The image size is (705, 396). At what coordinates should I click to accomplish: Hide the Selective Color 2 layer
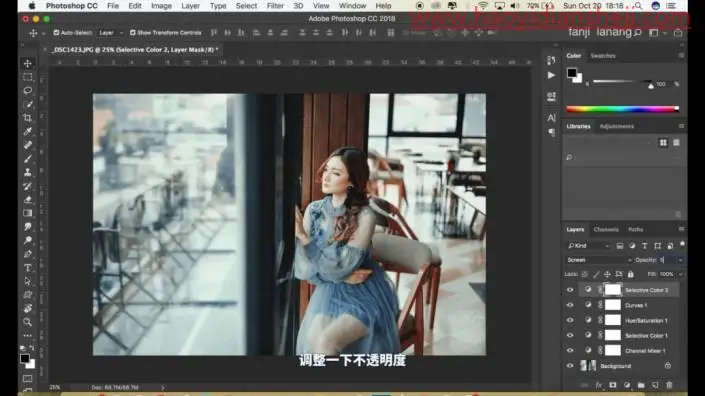pyautogui.click(x=570, y=290)
